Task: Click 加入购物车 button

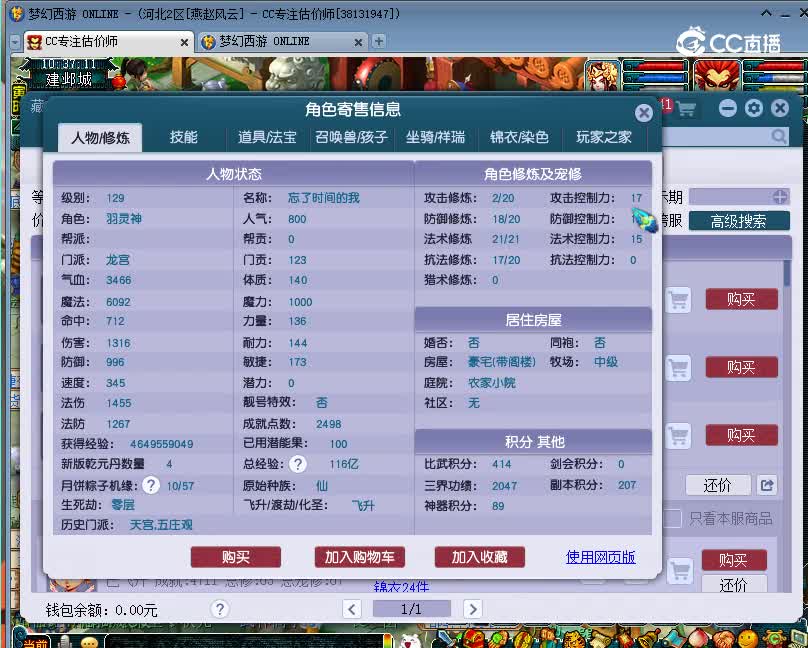Action: tap(360, 557)
